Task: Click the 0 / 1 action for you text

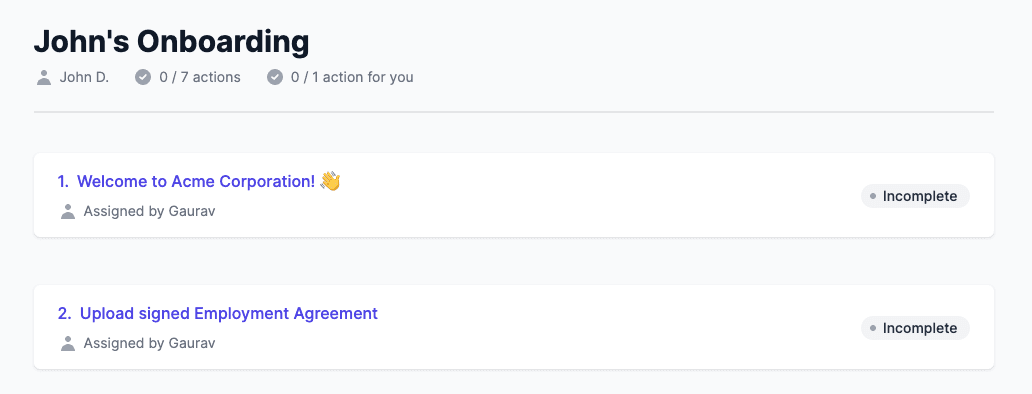Action: (x=352, y=78)
